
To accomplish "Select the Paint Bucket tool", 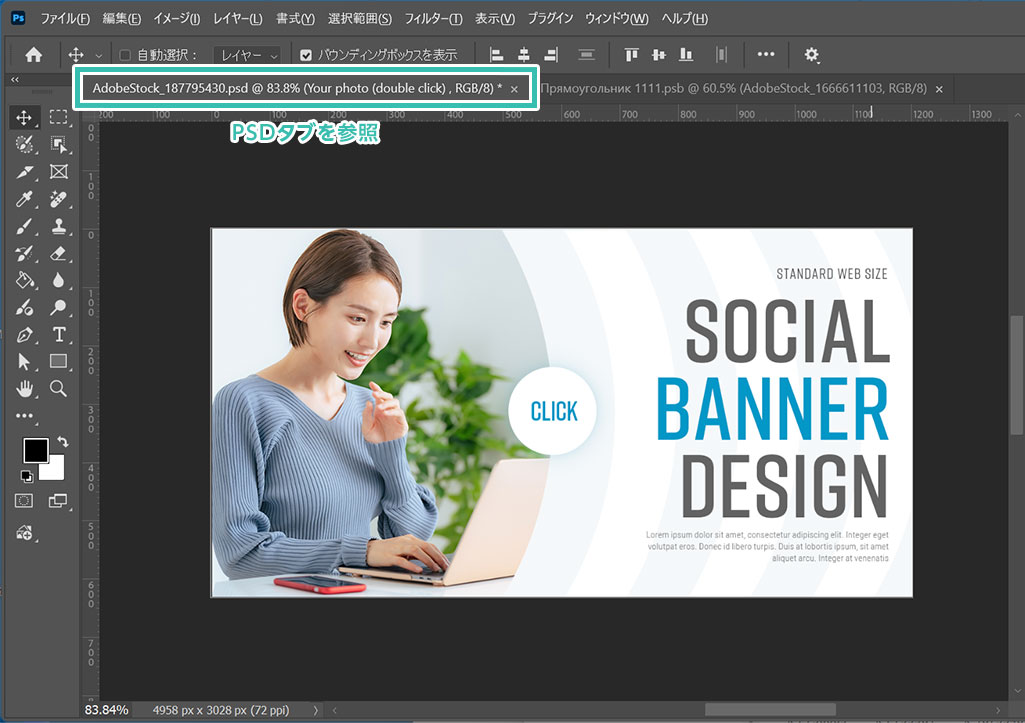I will [x=24, y=280].
